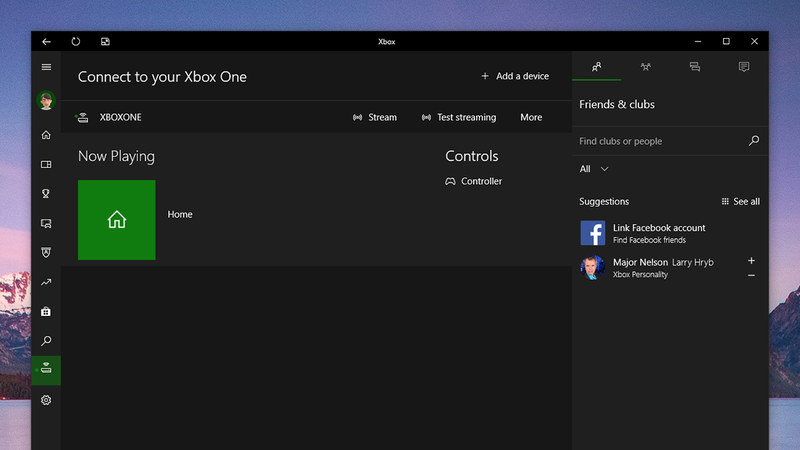
Task: Open Game DVR sidebar icon
Action: click(46, 223)
